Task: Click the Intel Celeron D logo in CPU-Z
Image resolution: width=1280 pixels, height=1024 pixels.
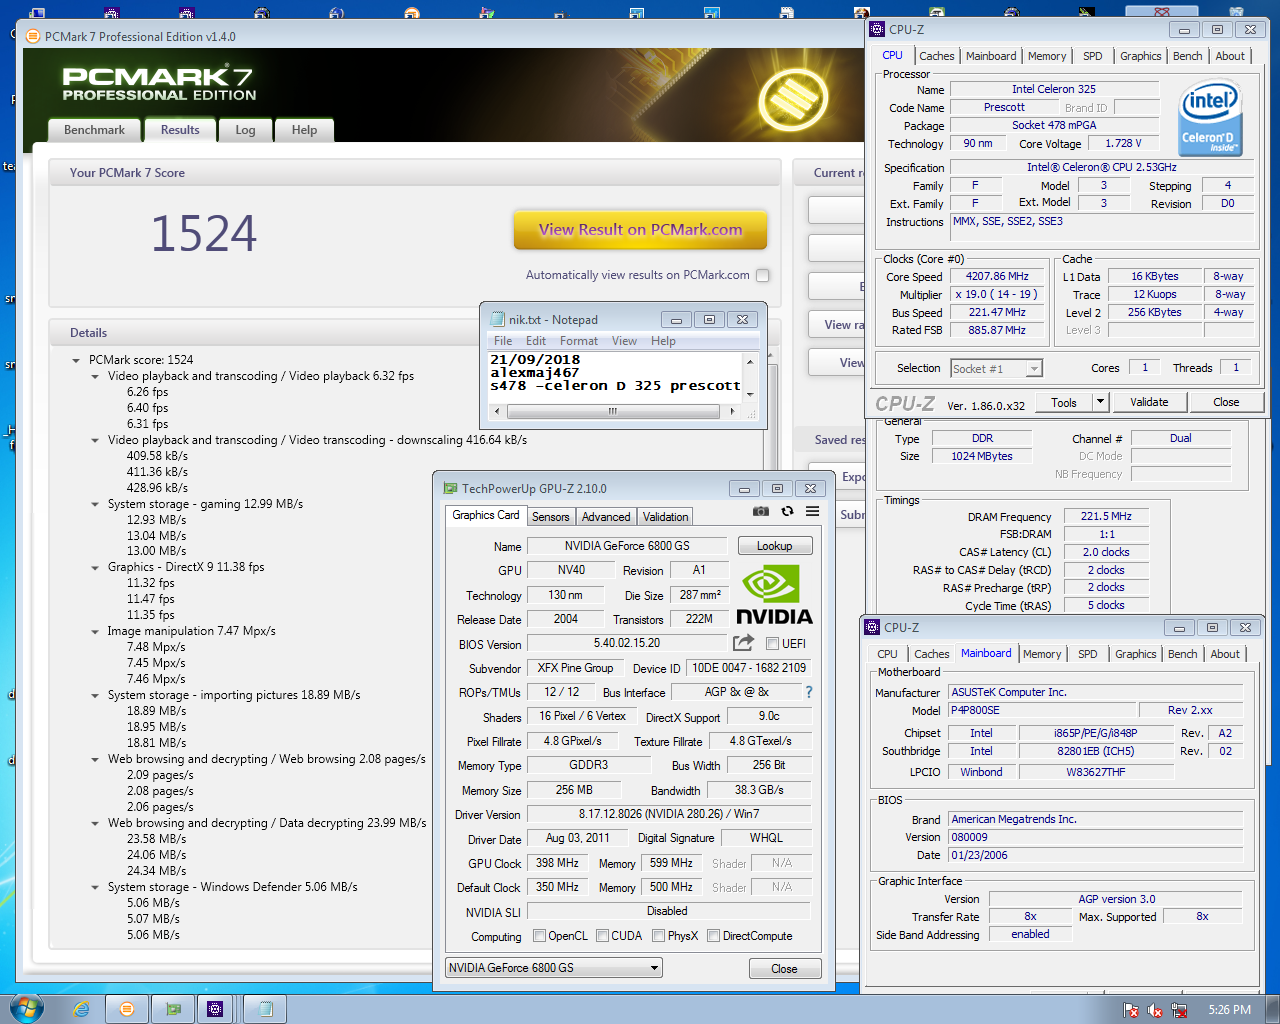Action: (1210, 120)
